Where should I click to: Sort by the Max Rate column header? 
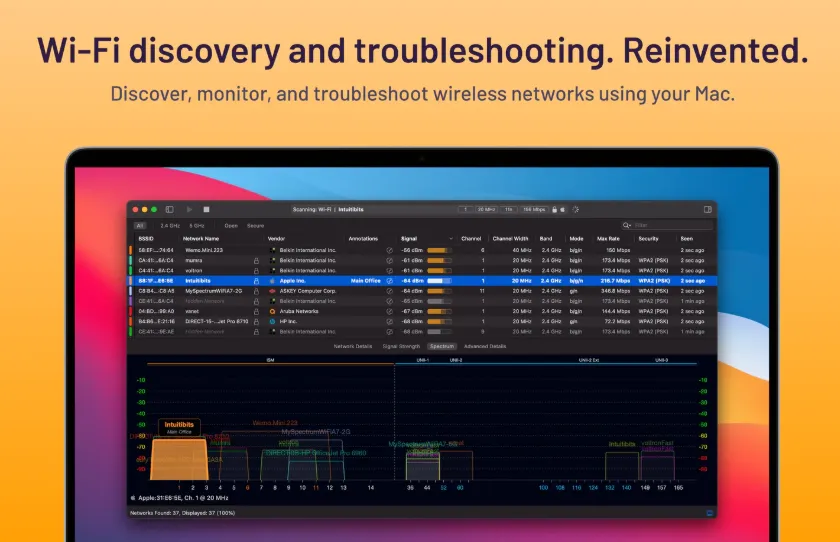608,239
